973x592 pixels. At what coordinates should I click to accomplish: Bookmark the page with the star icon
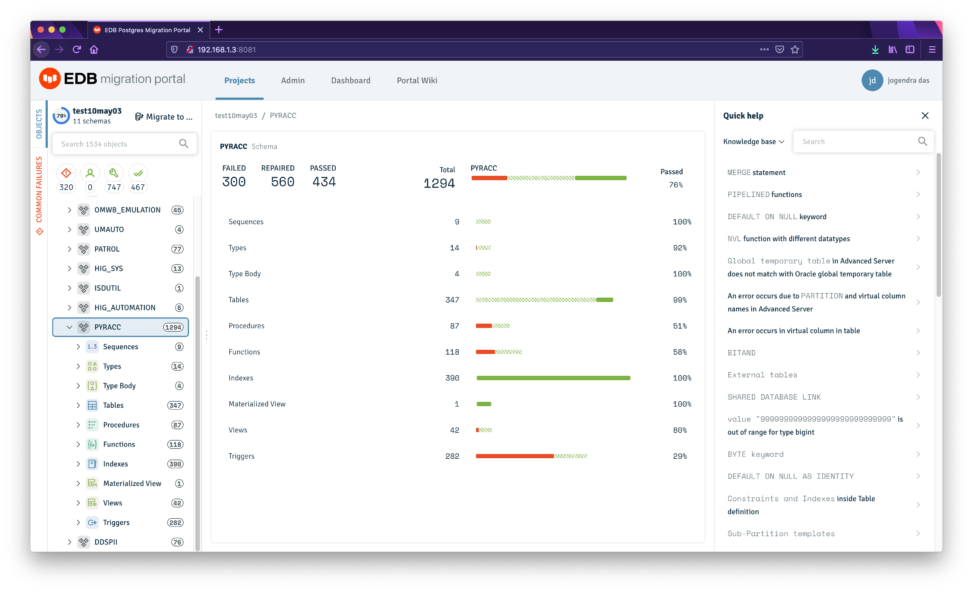(795, 50)
